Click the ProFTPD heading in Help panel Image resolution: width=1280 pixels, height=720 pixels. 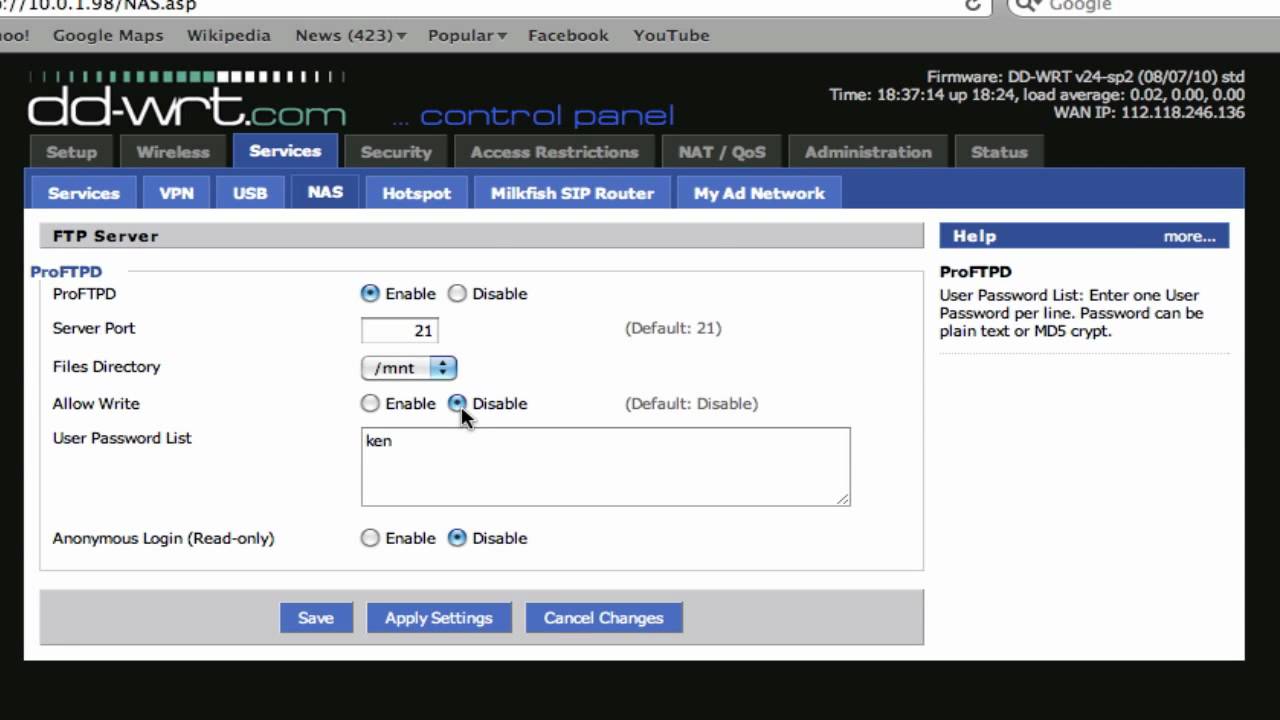pyautogui.click(x=976, y=272)
